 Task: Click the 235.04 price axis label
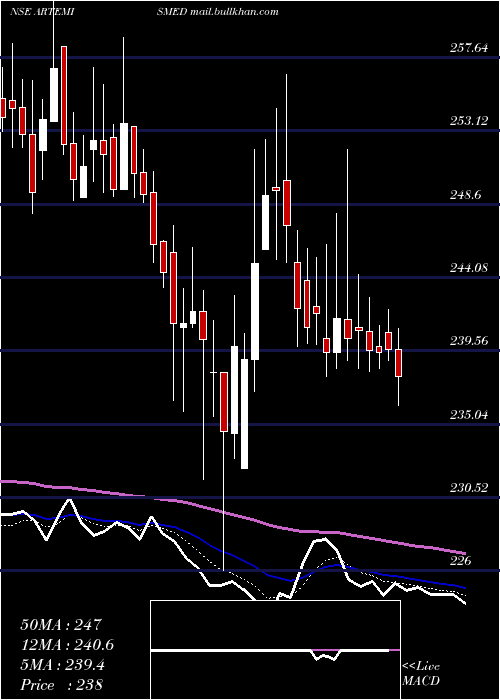[x=469, y=414]
